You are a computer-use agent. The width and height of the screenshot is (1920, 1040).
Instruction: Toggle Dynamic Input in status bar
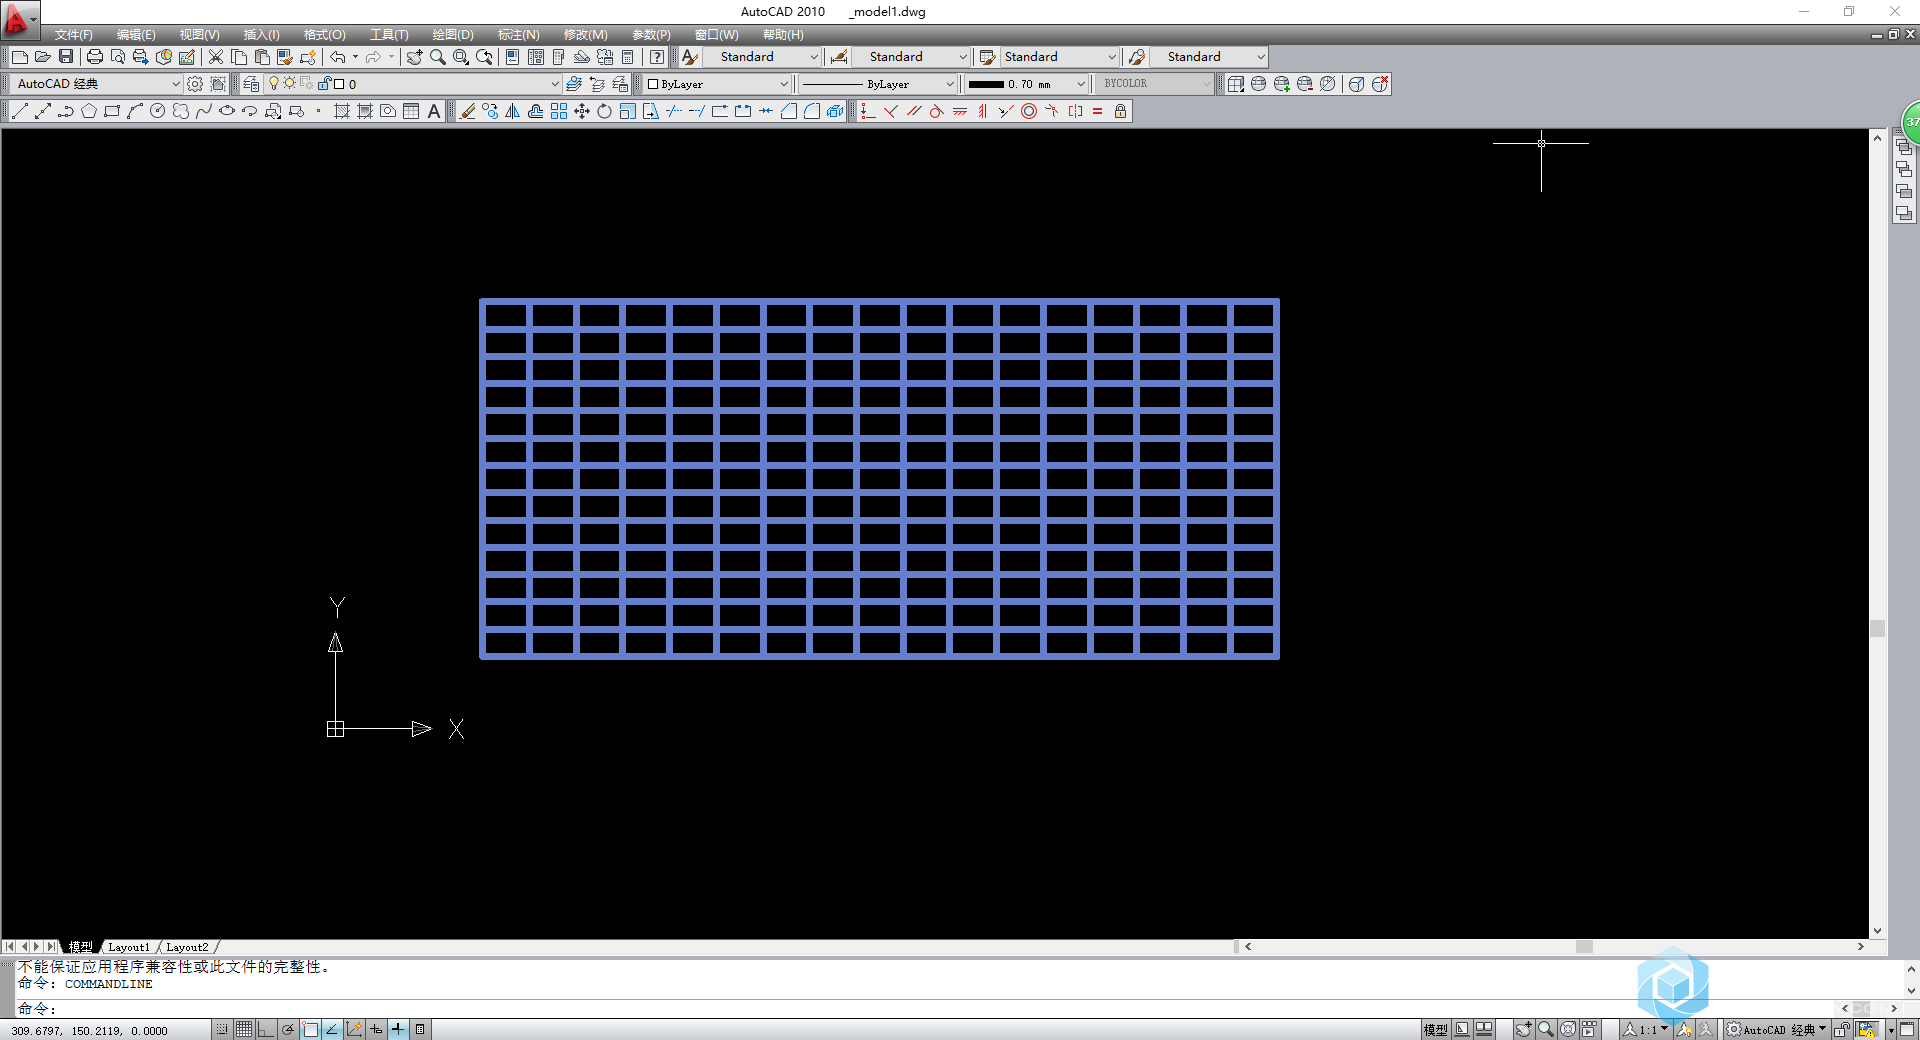pyautogui.click(x=376, y=1029)
